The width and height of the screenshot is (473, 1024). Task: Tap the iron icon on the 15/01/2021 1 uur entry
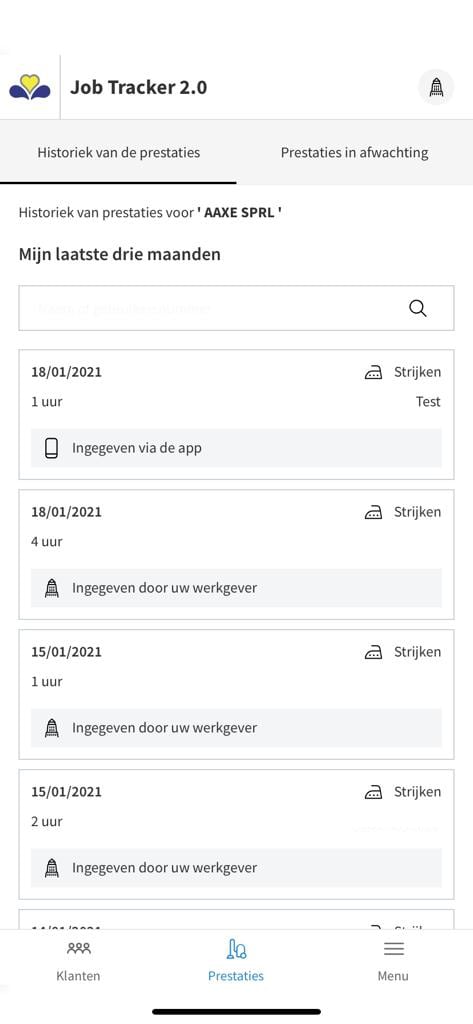coord(373,652)
